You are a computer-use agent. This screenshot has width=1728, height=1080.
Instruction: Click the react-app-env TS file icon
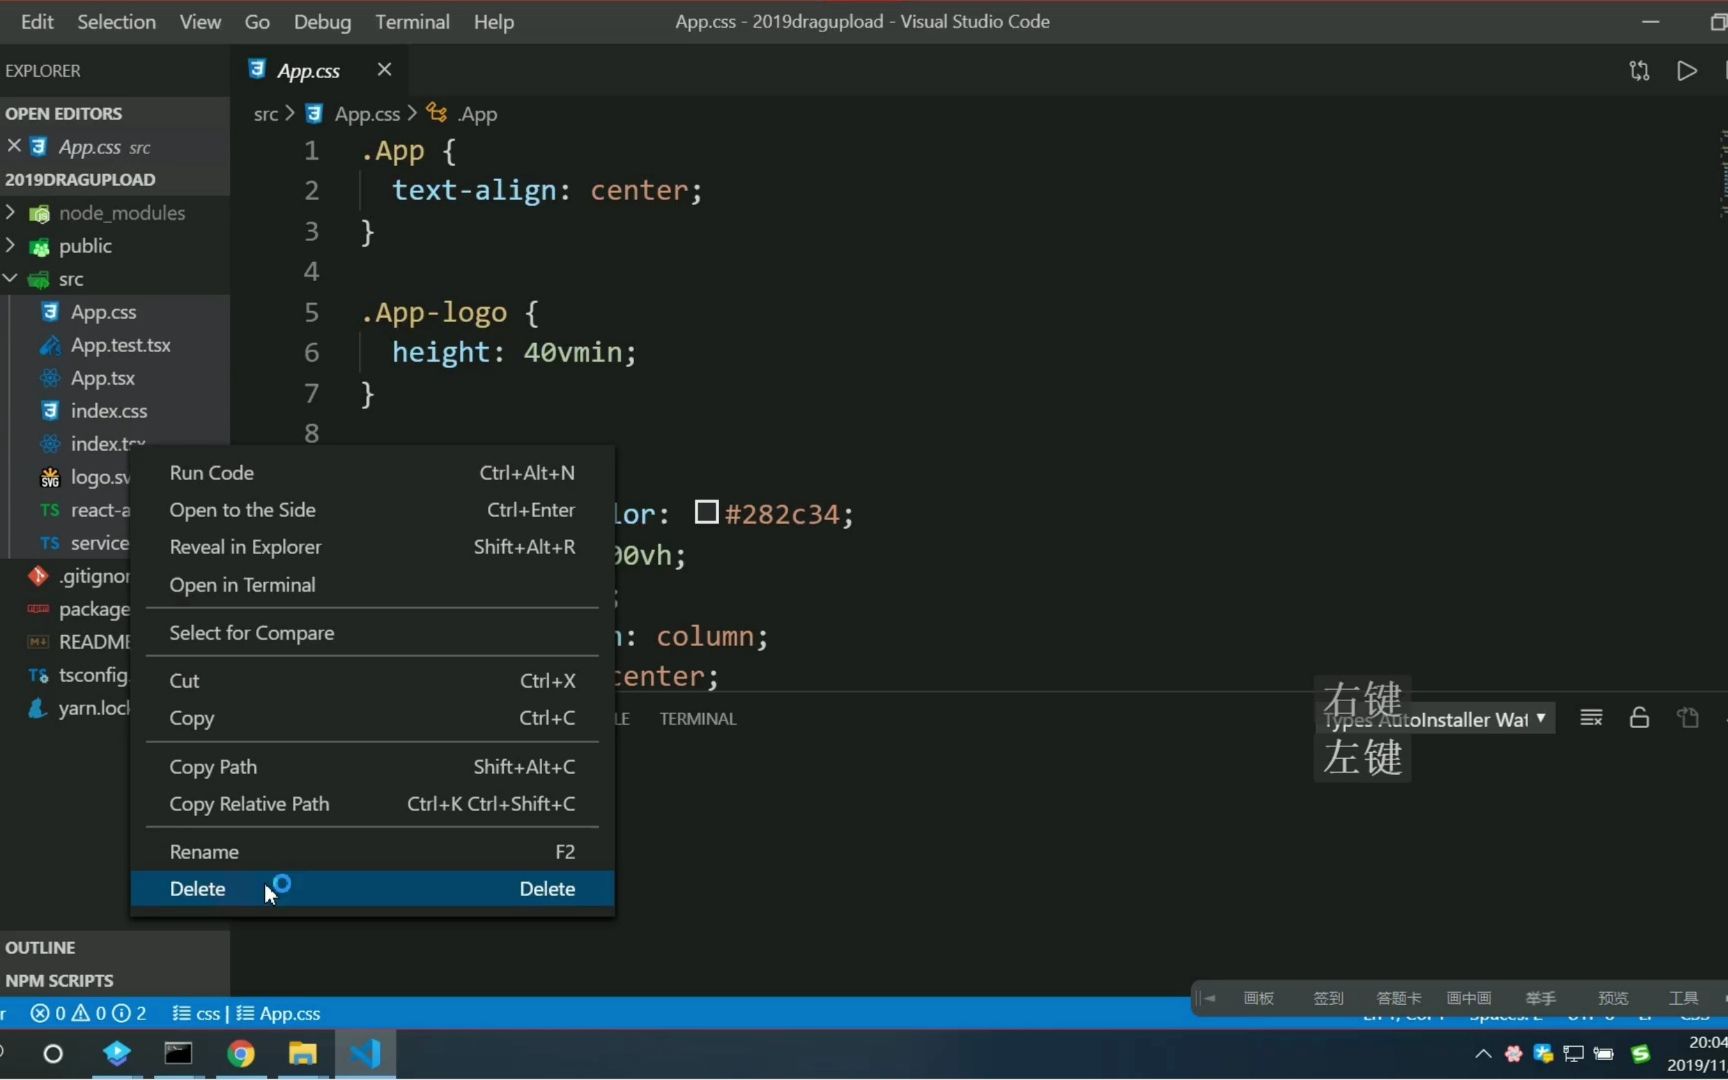click(49, 510)
